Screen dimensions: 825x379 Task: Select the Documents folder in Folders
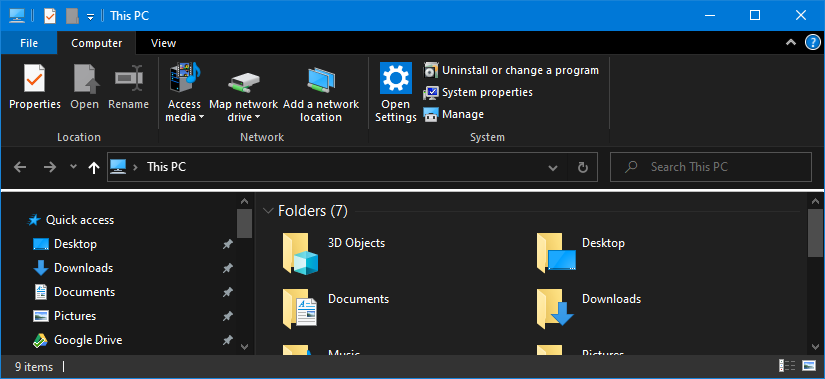(336, 308)
